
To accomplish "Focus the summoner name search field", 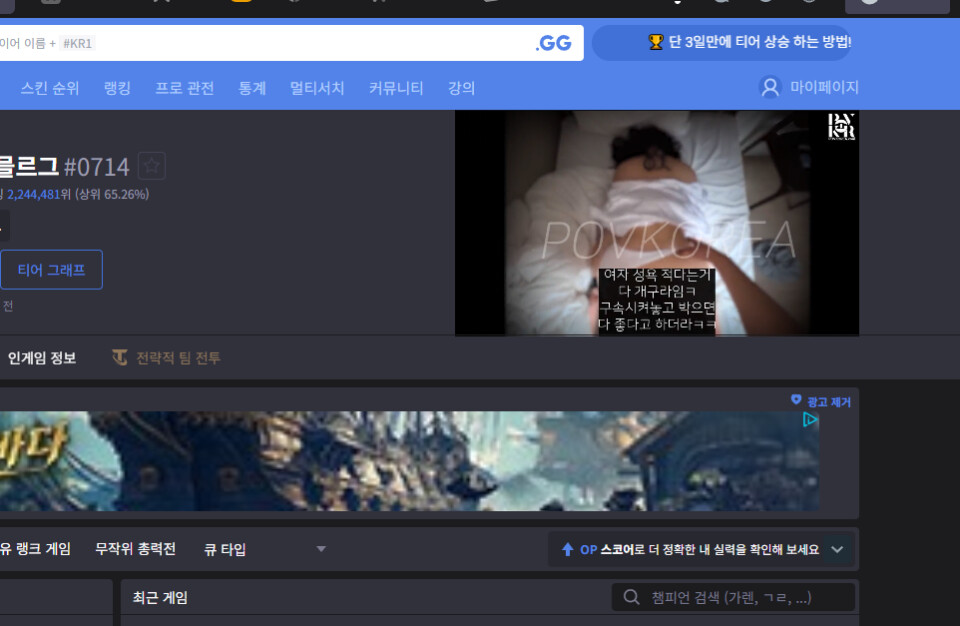I will click(300, 43).
